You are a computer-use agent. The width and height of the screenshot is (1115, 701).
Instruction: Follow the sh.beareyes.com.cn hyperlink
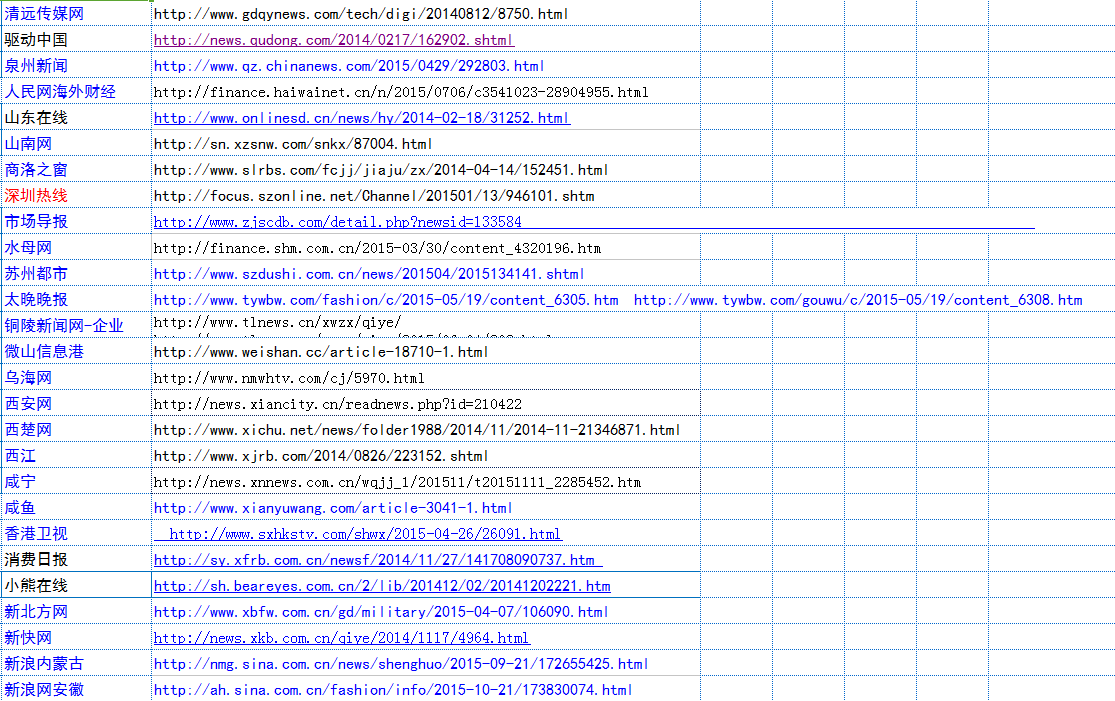point(382,586)
